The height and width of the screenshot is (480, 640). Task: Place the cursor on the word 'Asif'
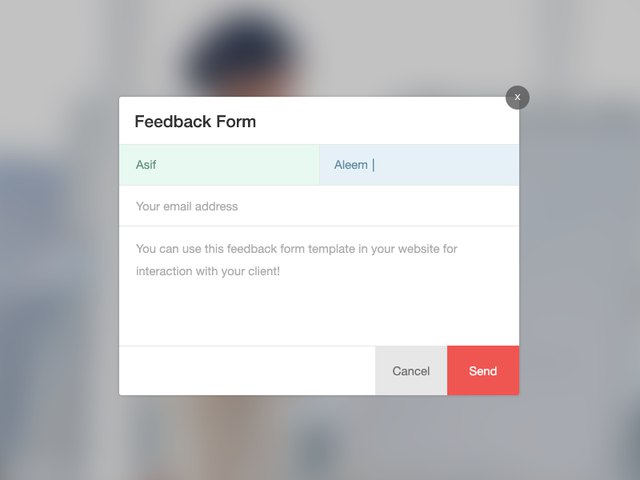pyautogui.click(x=146, y=165)
